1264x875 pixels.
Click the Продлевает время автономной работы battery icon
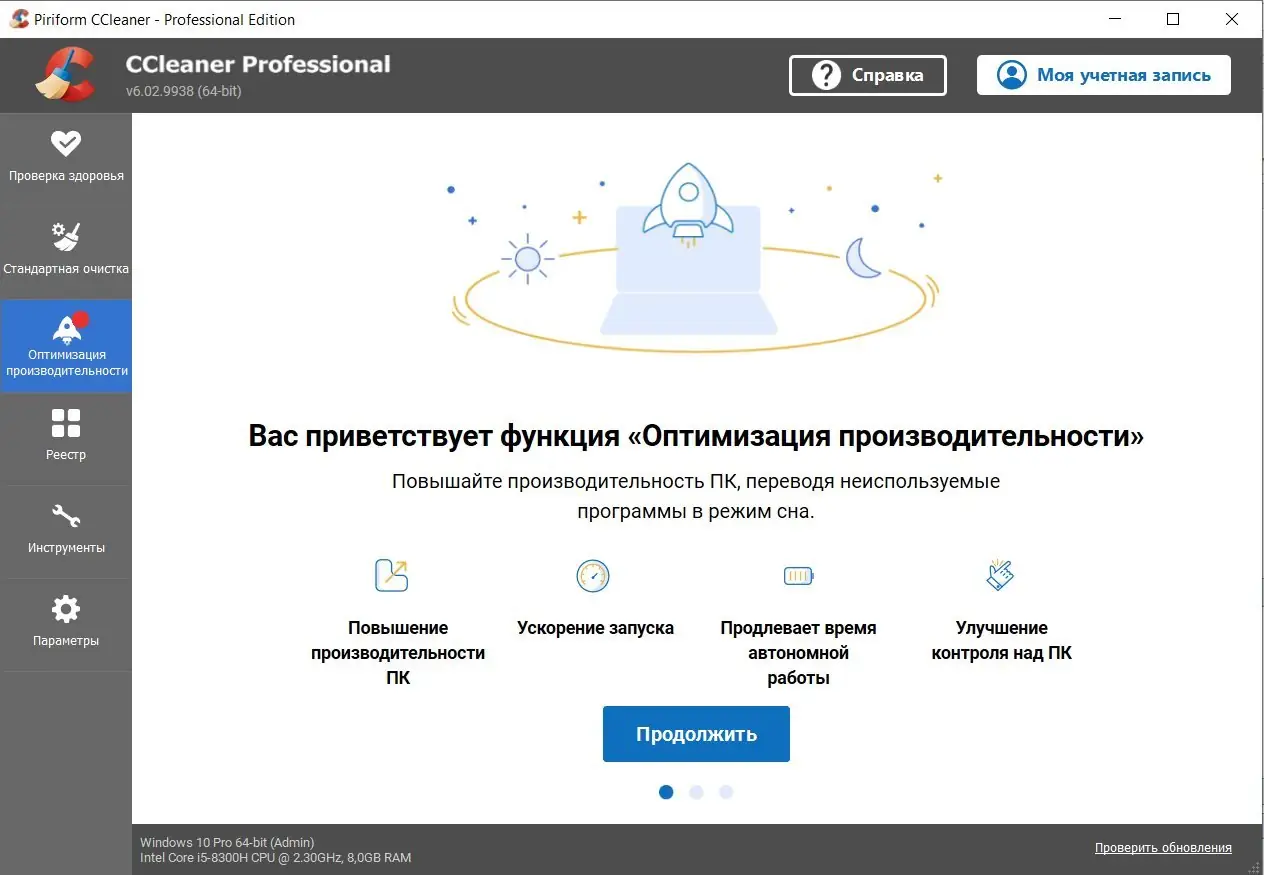[x=798, y=575]
